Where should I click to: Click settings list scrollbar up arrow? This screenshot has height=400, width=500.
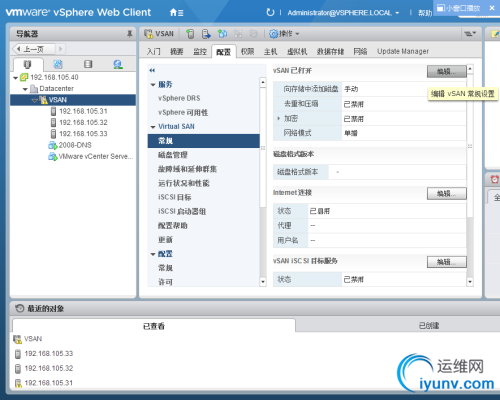[263, 82]
